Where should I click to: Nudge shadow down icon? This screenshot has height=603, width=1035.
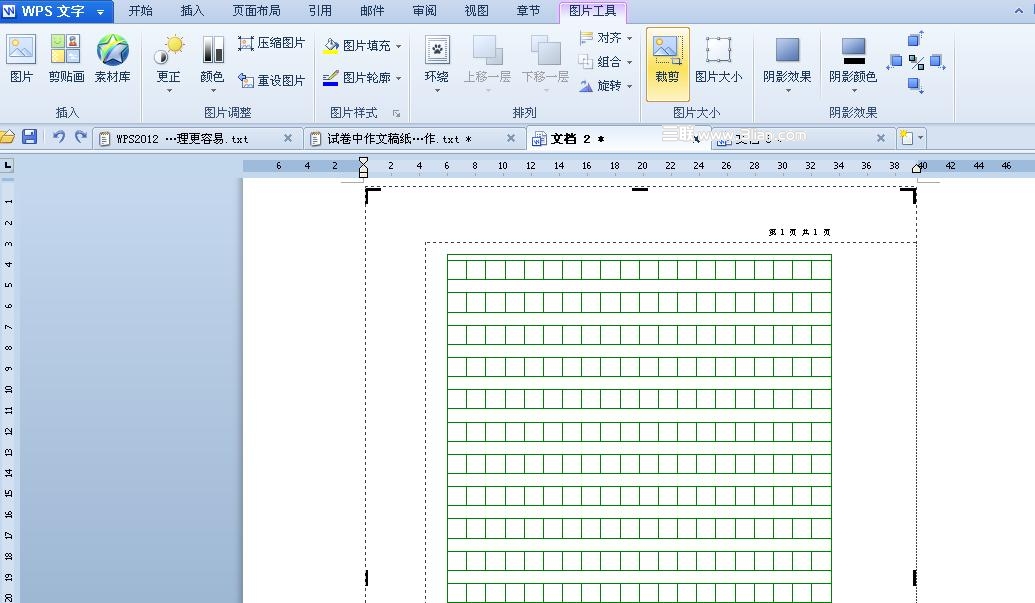tap(916, 84)
